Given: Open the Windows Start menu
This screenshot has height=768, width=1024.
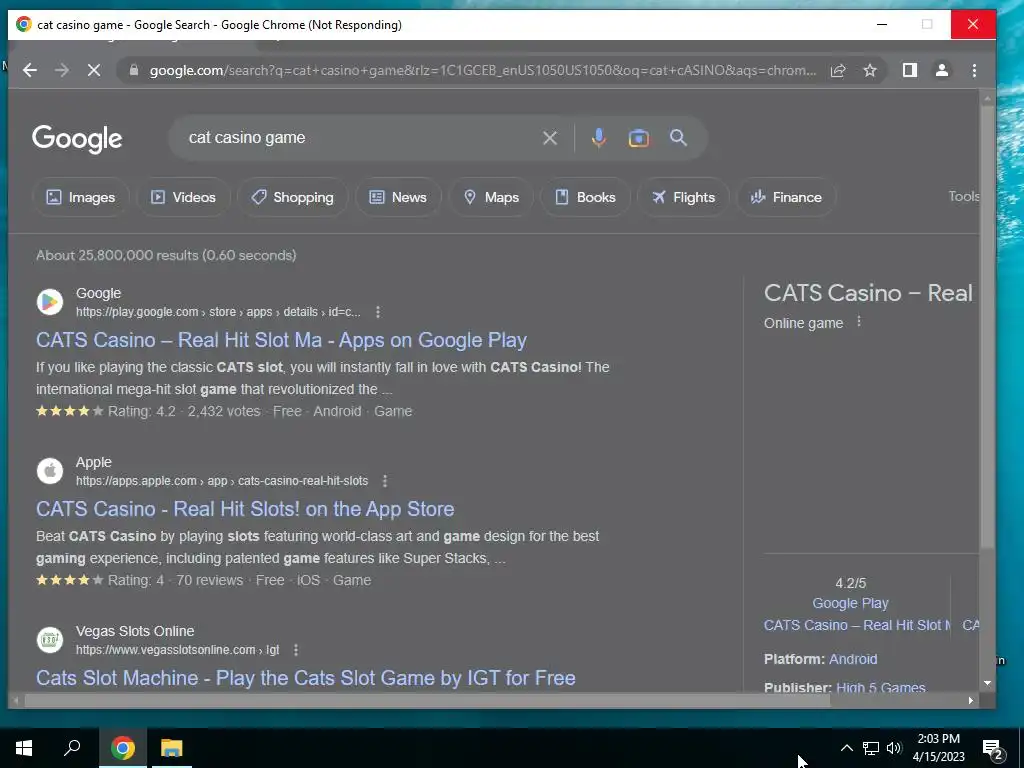Looking at the screenshot, I should click(x=24, y=748).
